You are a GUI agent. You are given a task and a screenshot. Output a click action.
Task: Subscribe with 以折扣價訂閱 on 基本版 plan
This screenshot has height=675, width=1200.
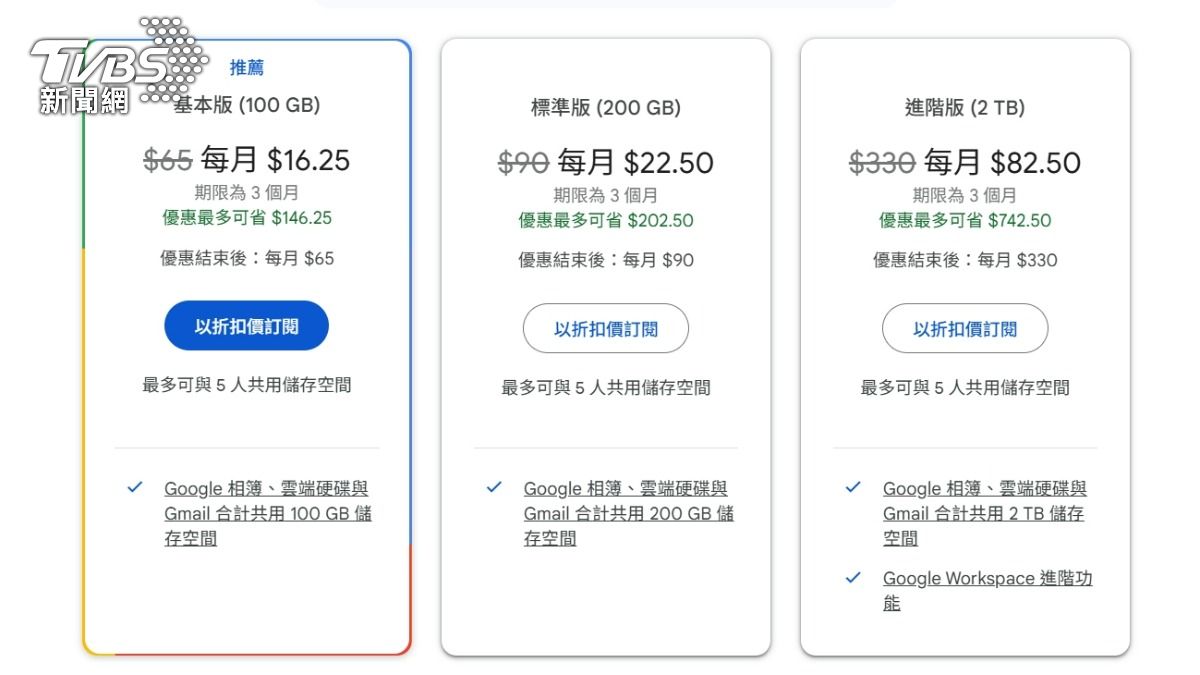(x=246, y=325)
